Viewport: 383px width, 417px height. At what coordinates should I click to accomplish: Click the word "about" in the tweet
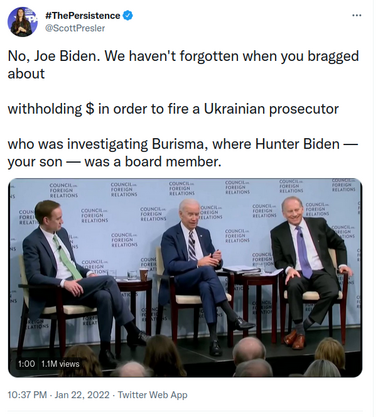point(26,74)
